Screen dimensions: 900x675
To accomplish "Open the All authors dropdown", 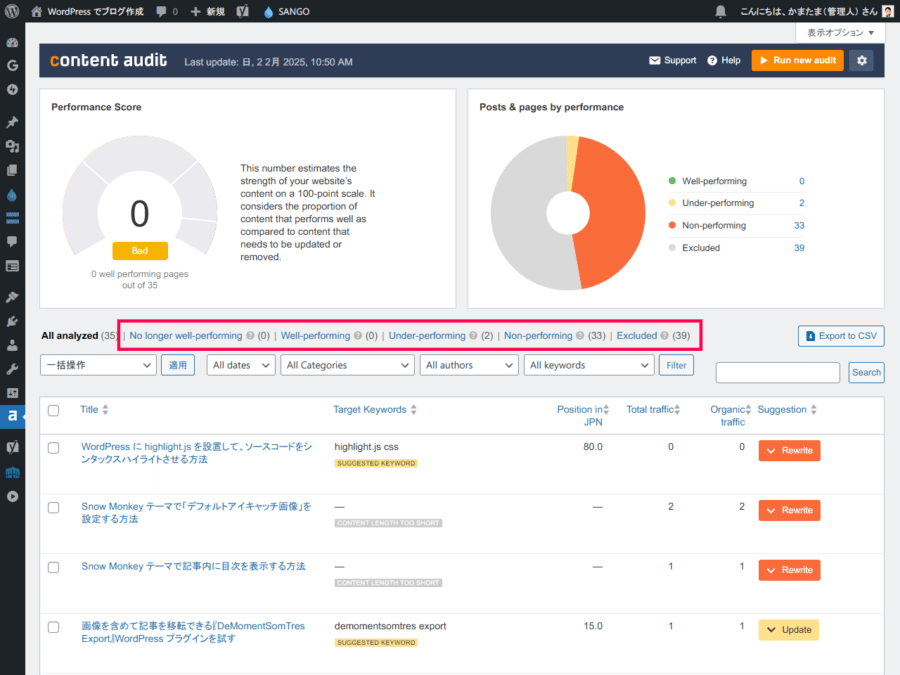I will (469, 365).
